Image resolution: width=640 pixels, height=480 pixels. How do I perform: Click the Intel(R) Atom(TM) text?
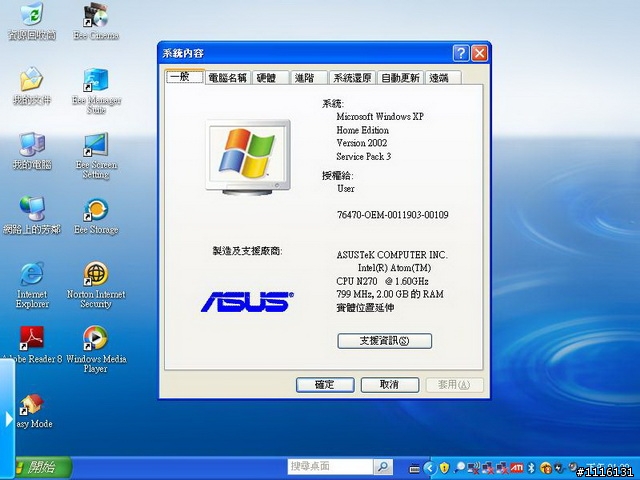coord(394,268)
